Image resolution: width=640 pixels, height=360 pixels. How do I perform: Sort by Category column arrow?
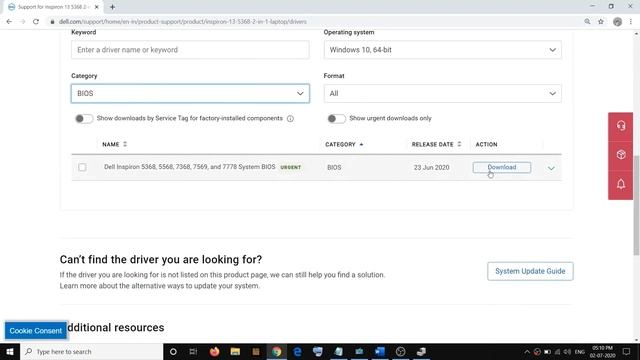click(x=361, y=144)
